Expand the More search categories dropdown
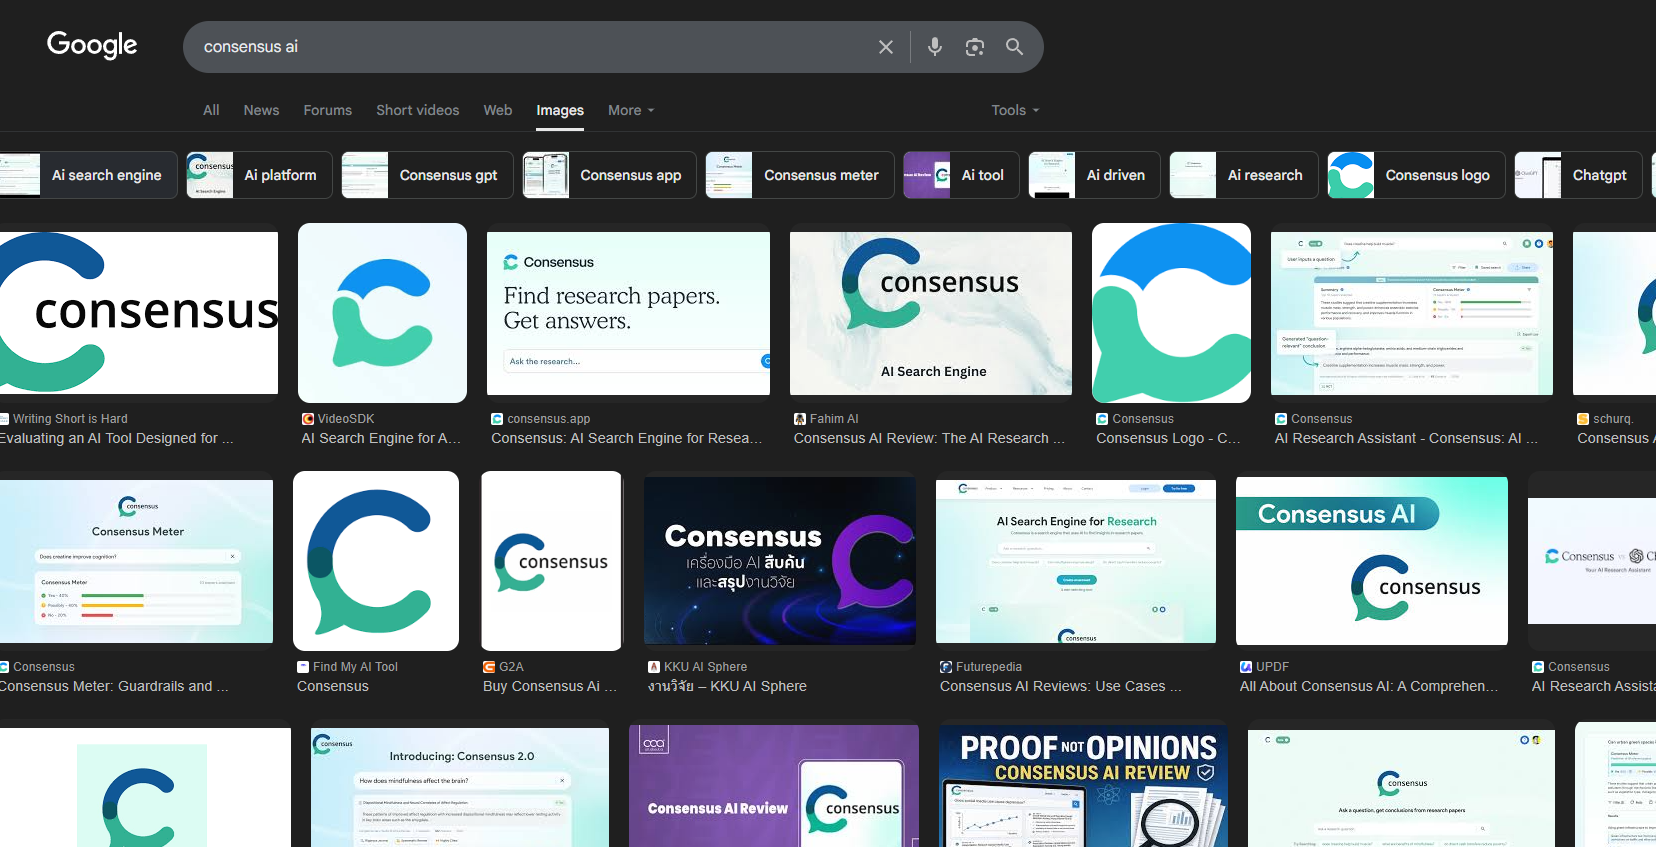Image resolution: width=1656 pixels, height=847 pixels. pyautogui.click(x=630, y=110)
